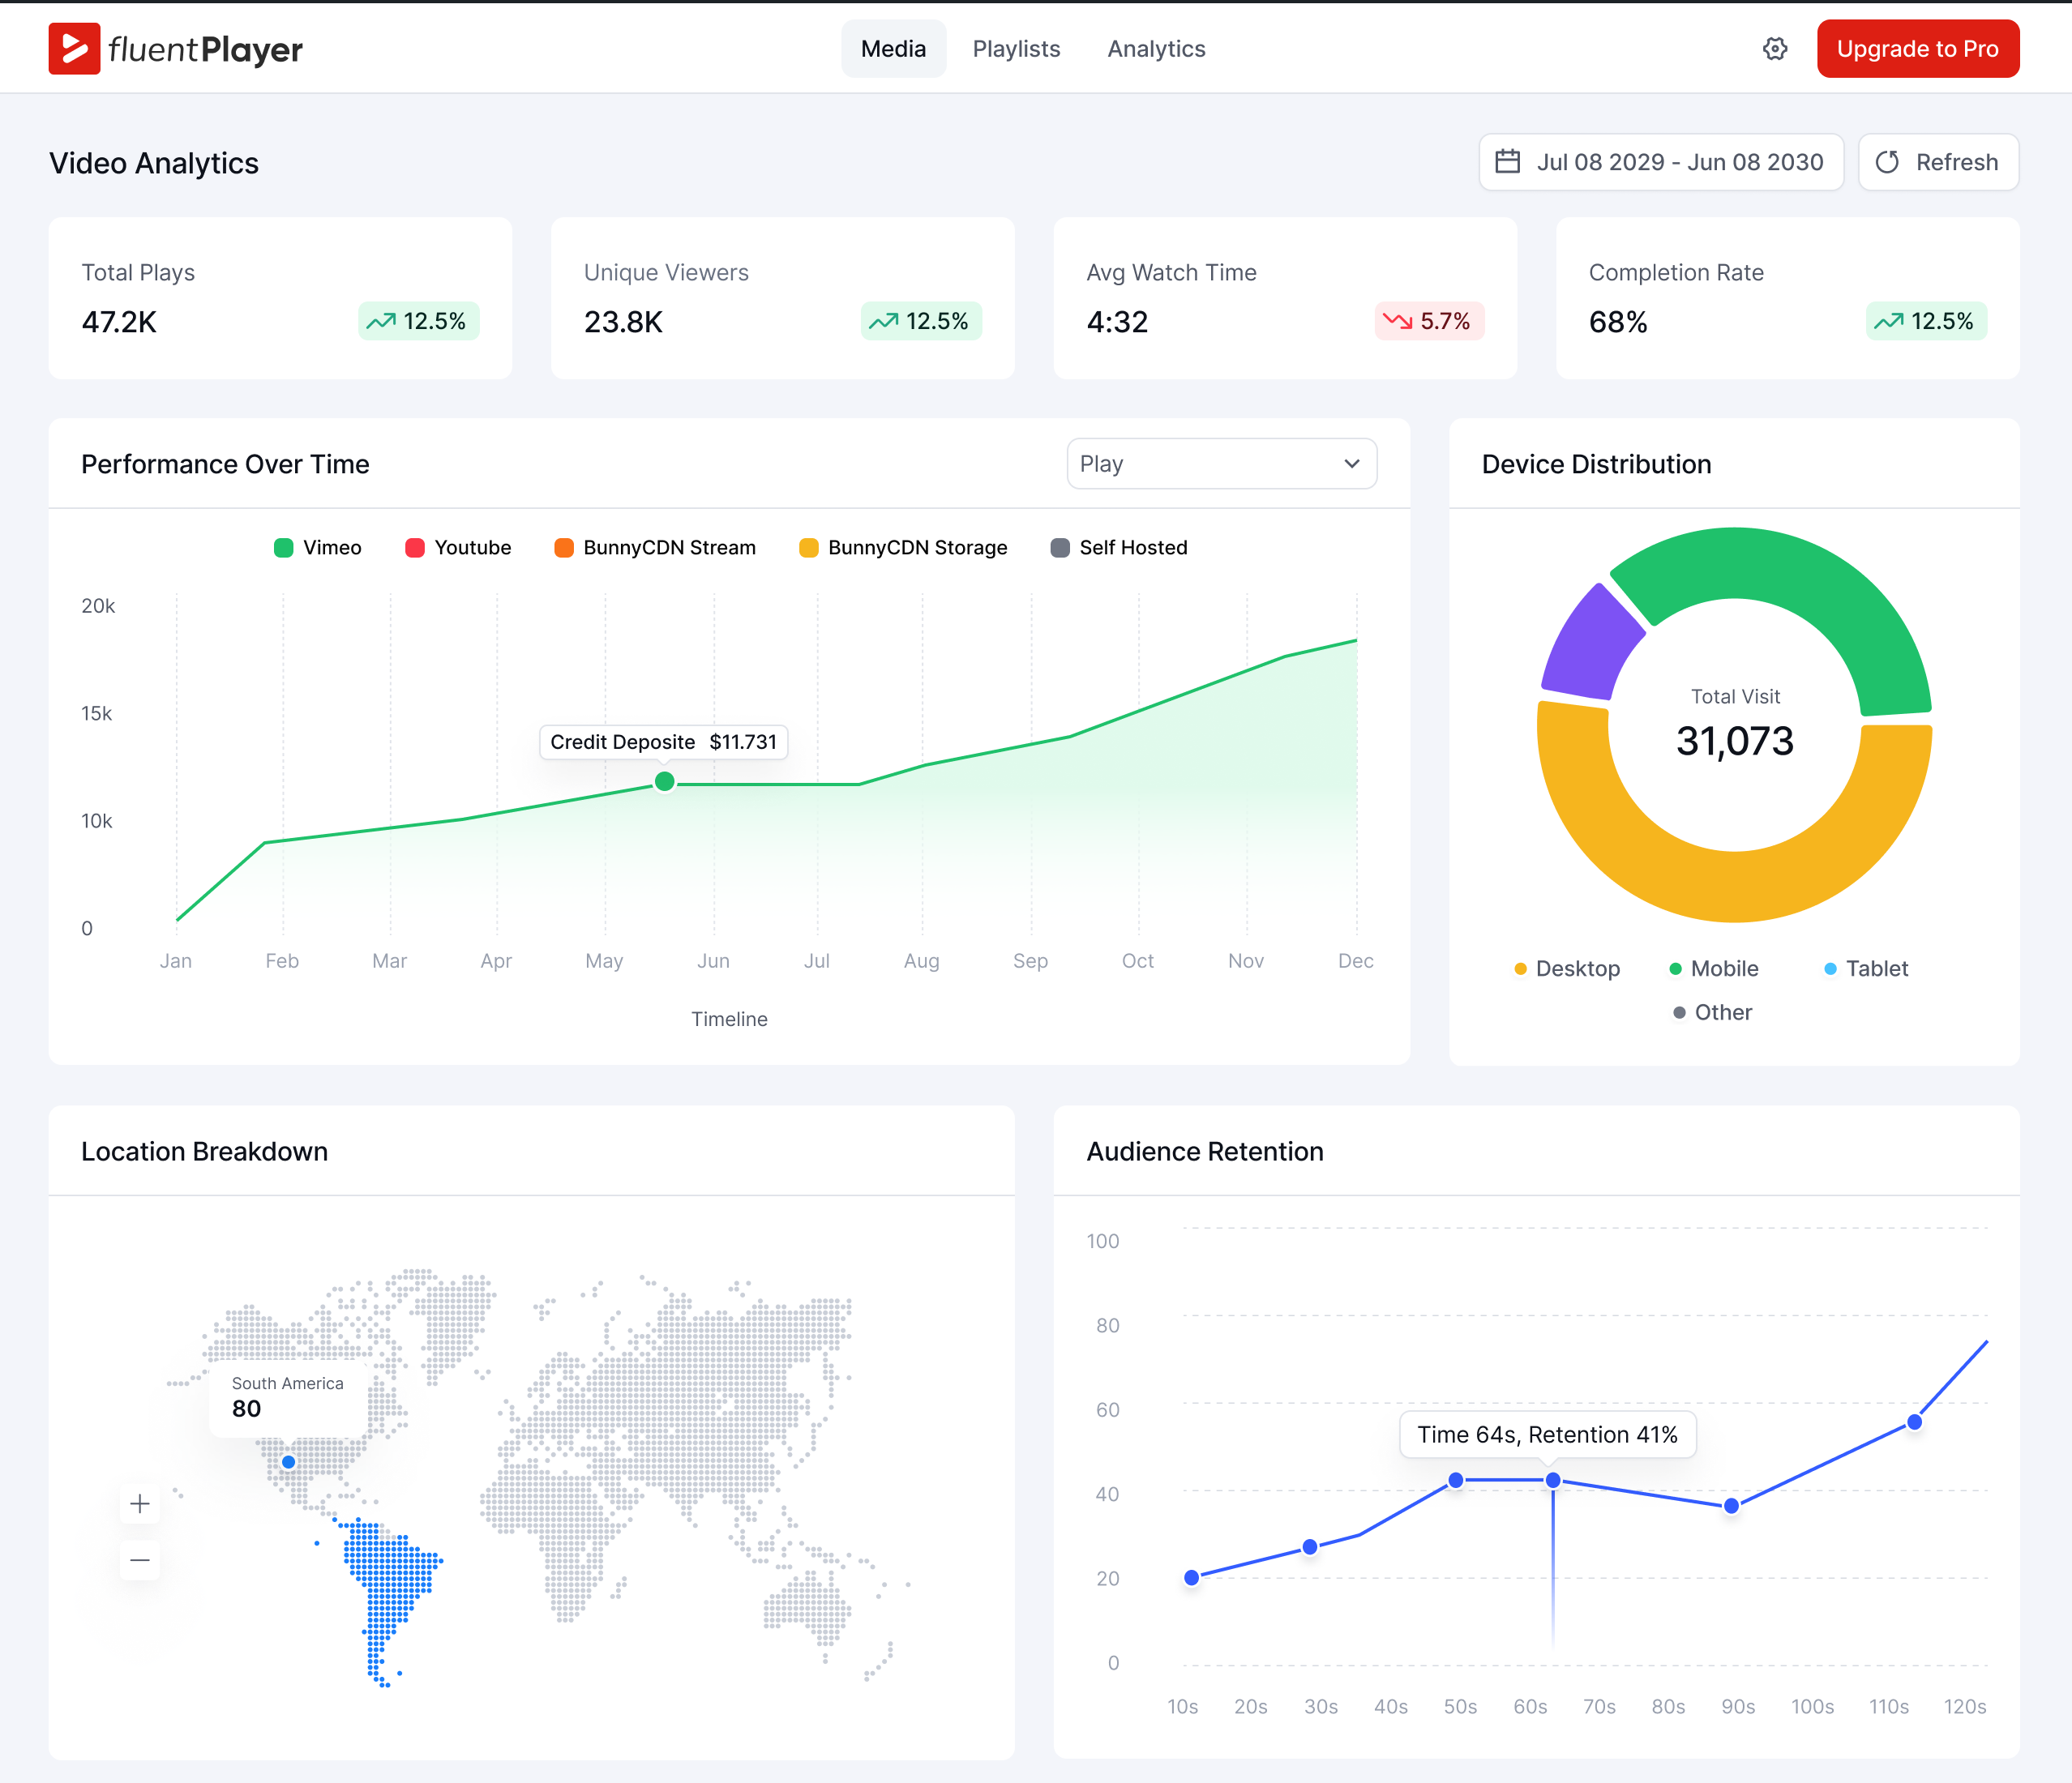Image resolution: width=2072 pixels, height=1783 pixels.
Task: Open the Play metric dropdown
Action: pyautogui.click(x=1220, y=464)
